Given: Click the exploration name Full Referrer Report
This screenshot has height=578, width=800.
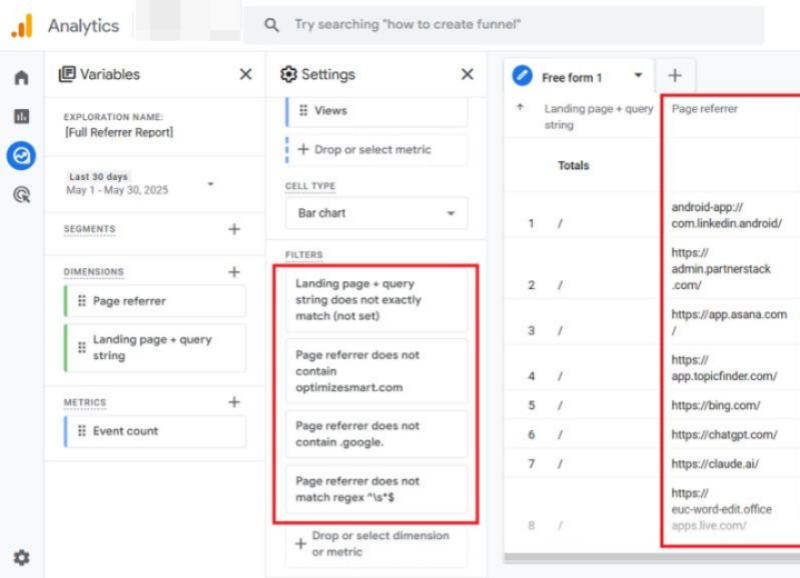Looking at the screenshot, I should pos(119,133).
